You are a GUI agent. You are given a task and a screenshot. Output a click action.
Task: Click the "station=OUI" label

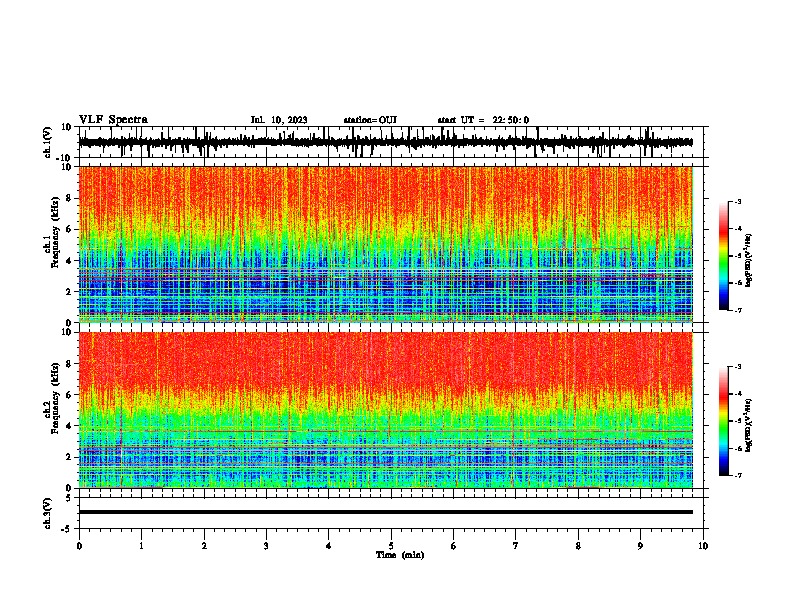click(370, 120)
